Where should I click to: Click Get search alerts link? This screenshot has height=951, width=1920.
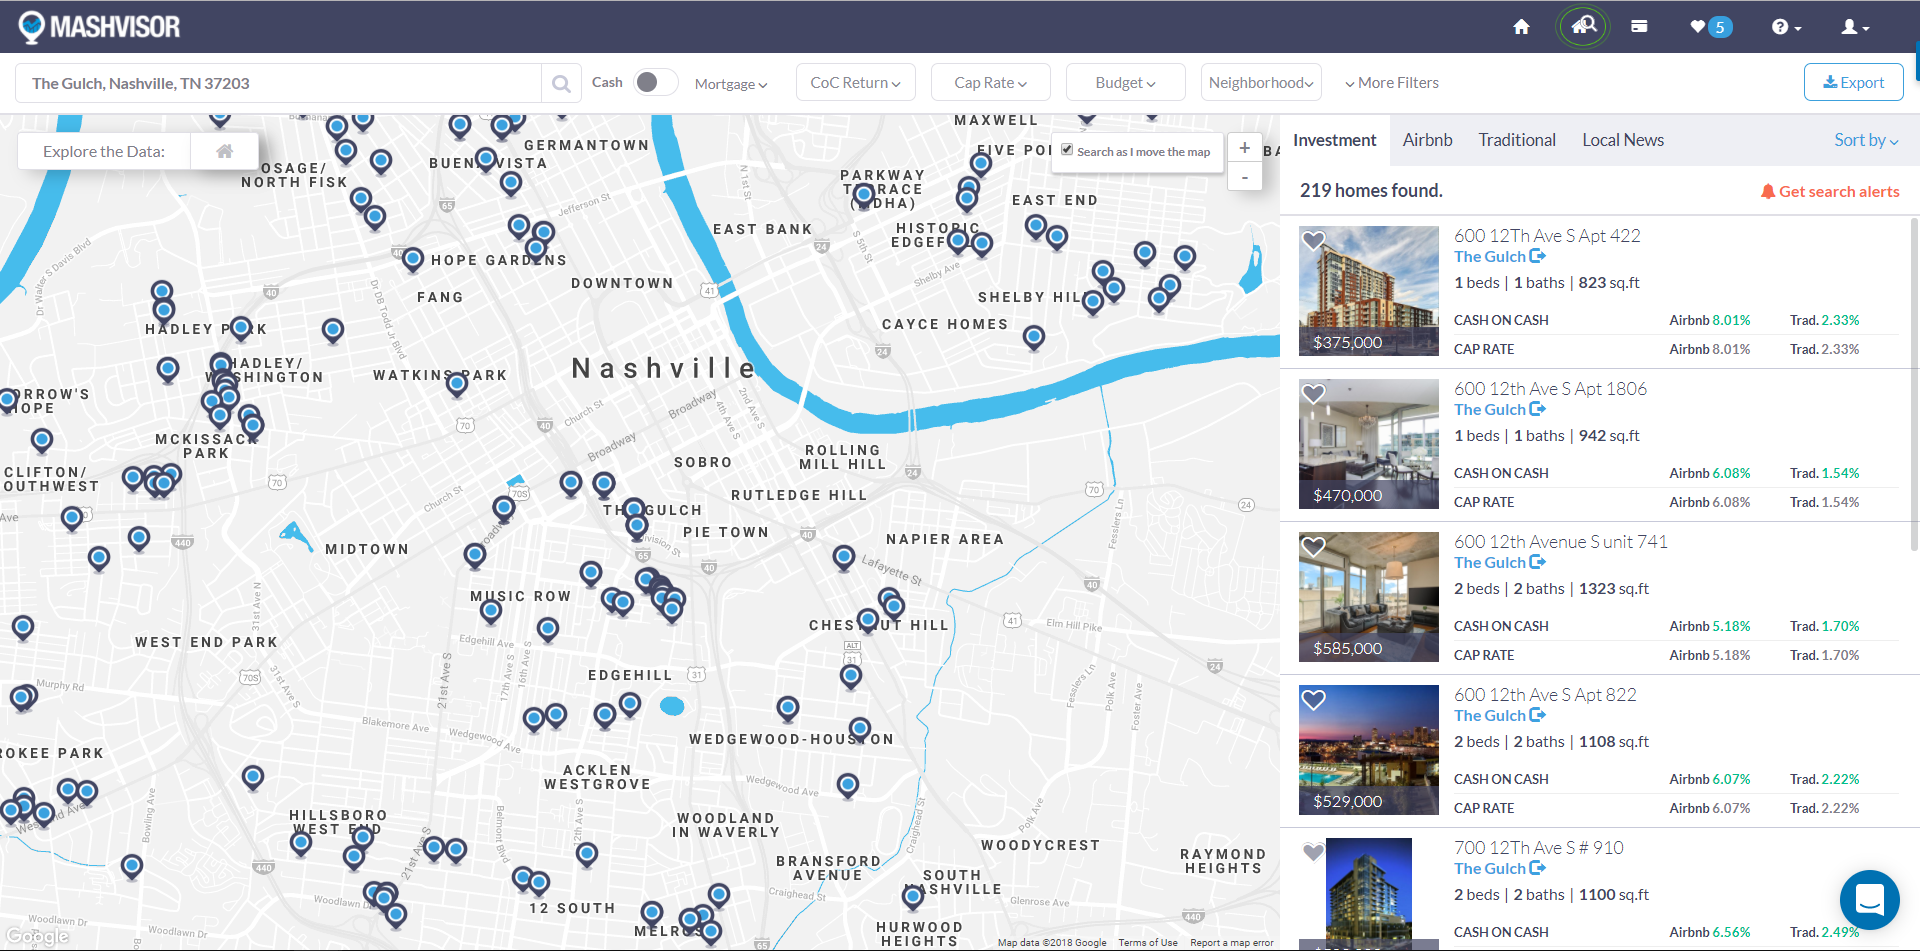(x=1830, y=191)
